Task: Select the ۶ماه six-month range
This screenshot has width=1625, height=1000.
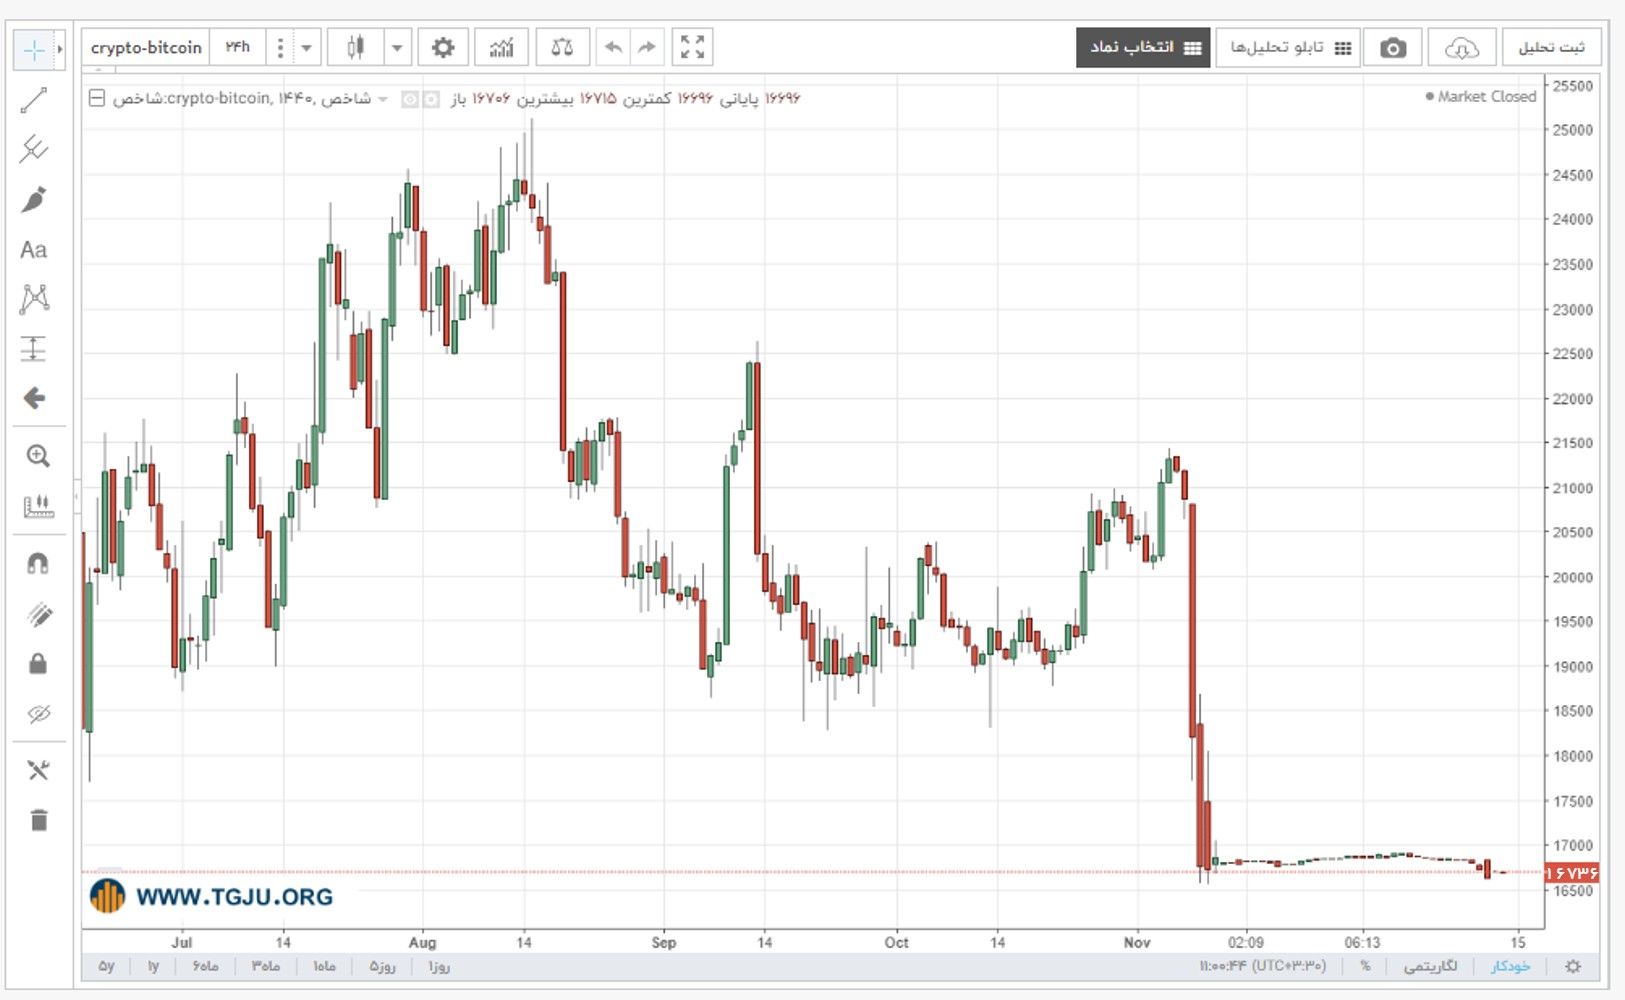Action: (205, 967)
